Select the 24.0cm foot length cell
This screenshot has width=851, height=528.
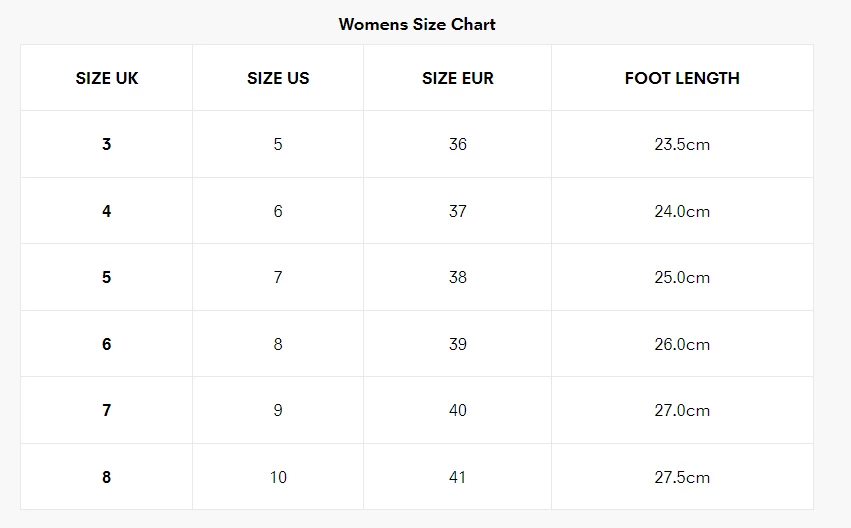[682, 211]
